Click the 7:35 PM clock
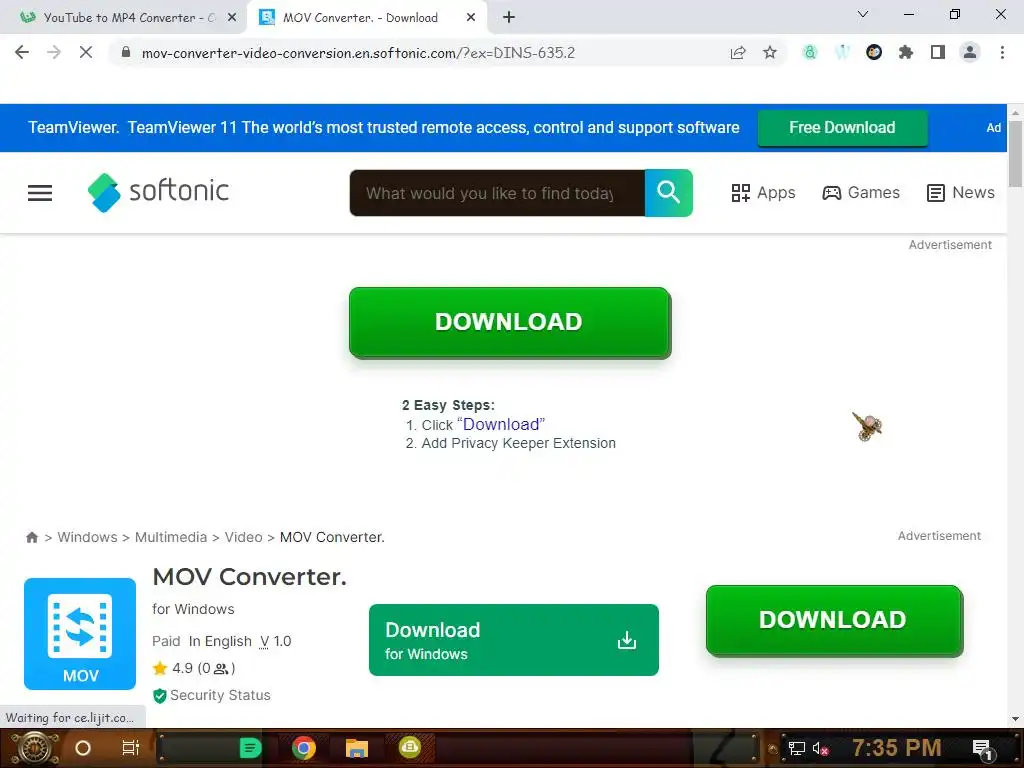Screen dimensions: 1024x768 897,748
